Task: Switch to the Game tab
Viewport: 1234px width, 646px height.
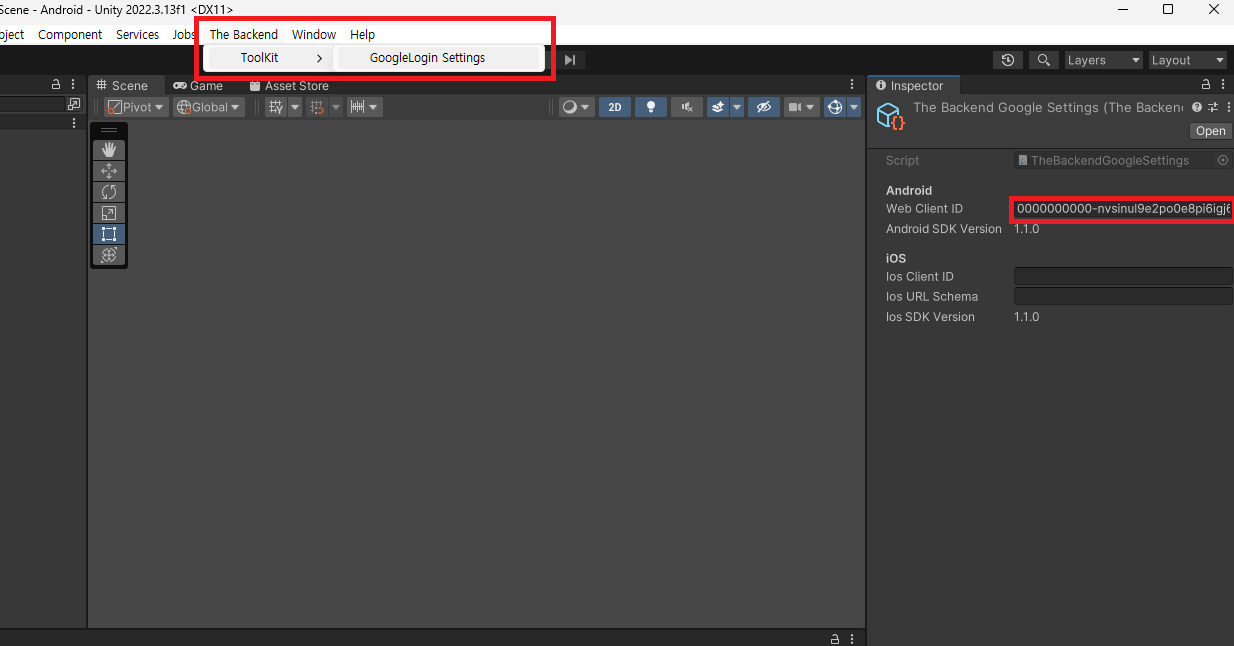Action: [x=198, y=86]
